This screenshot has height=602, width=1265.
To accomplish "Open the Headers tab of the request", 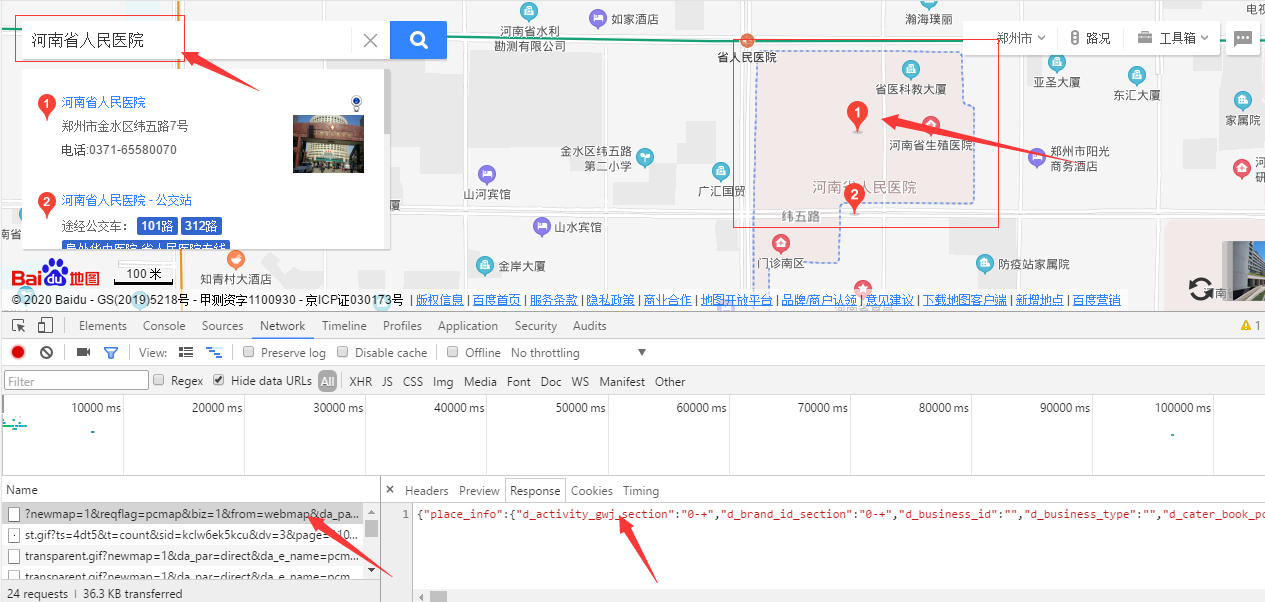I will [x=426, y=491].
